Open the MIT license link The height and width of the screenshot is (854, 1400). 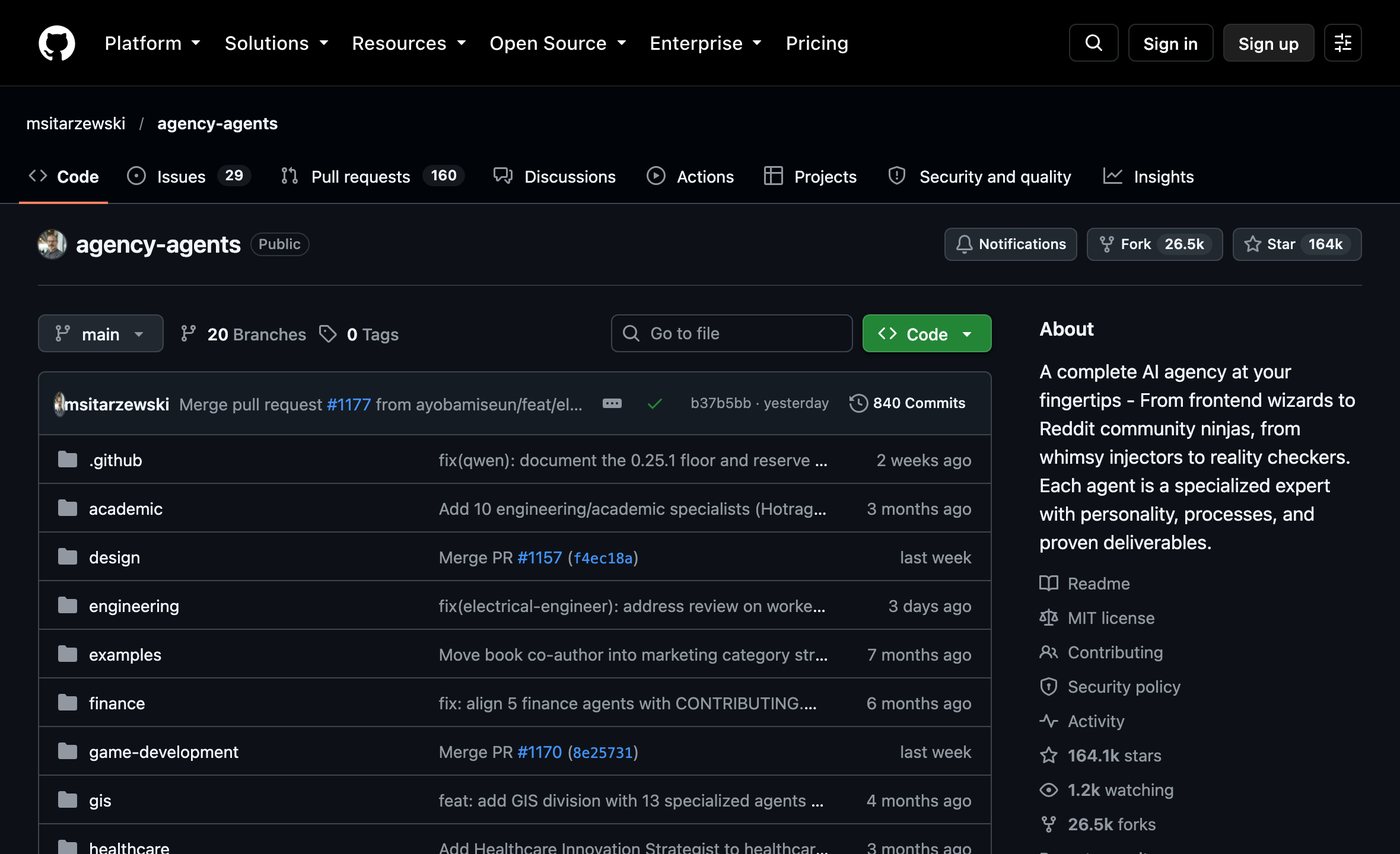pyautogui.click(x=1097, y=618)
